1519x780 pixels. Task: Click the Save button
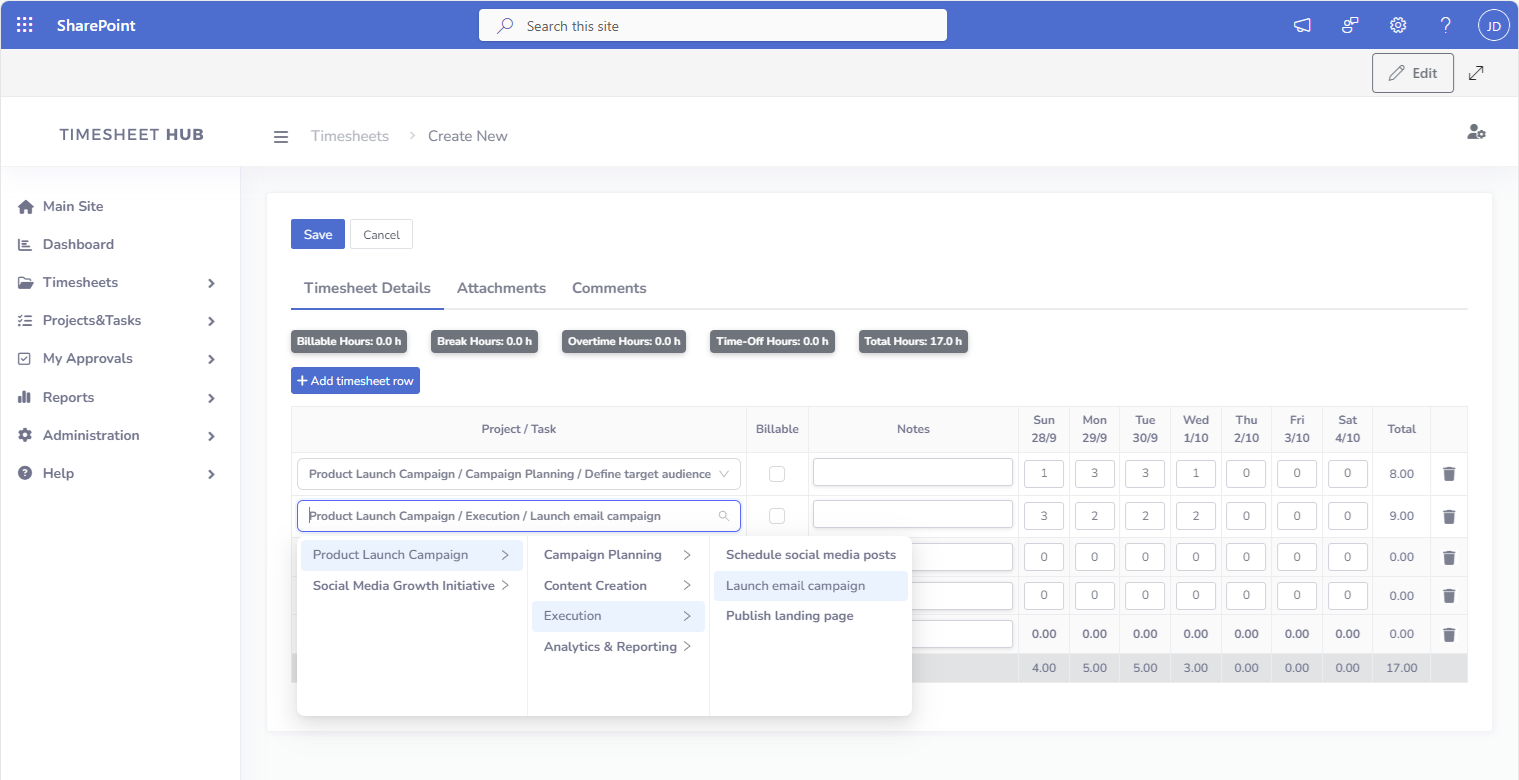317,234
